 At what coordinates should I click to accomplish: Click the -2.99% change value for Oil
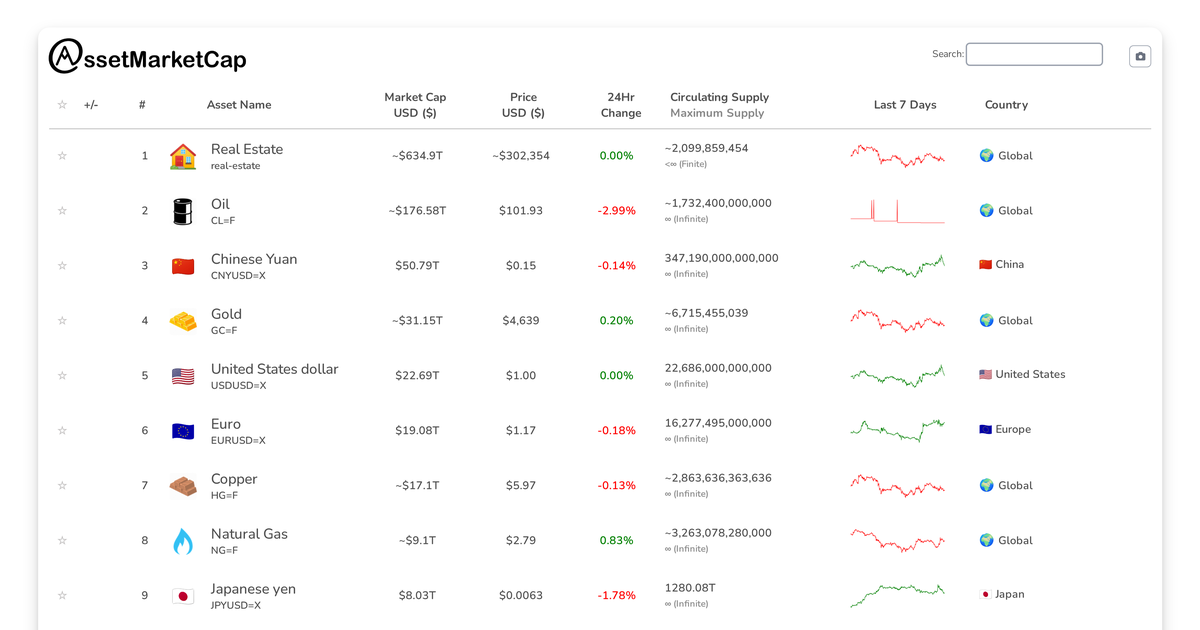(617, 211)
